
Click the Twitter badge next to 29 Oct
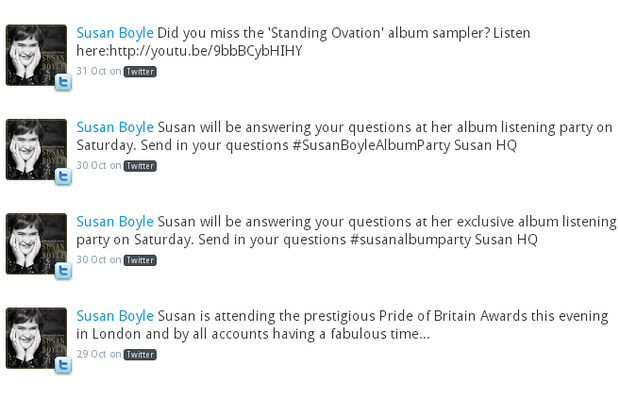coord(140,354)
